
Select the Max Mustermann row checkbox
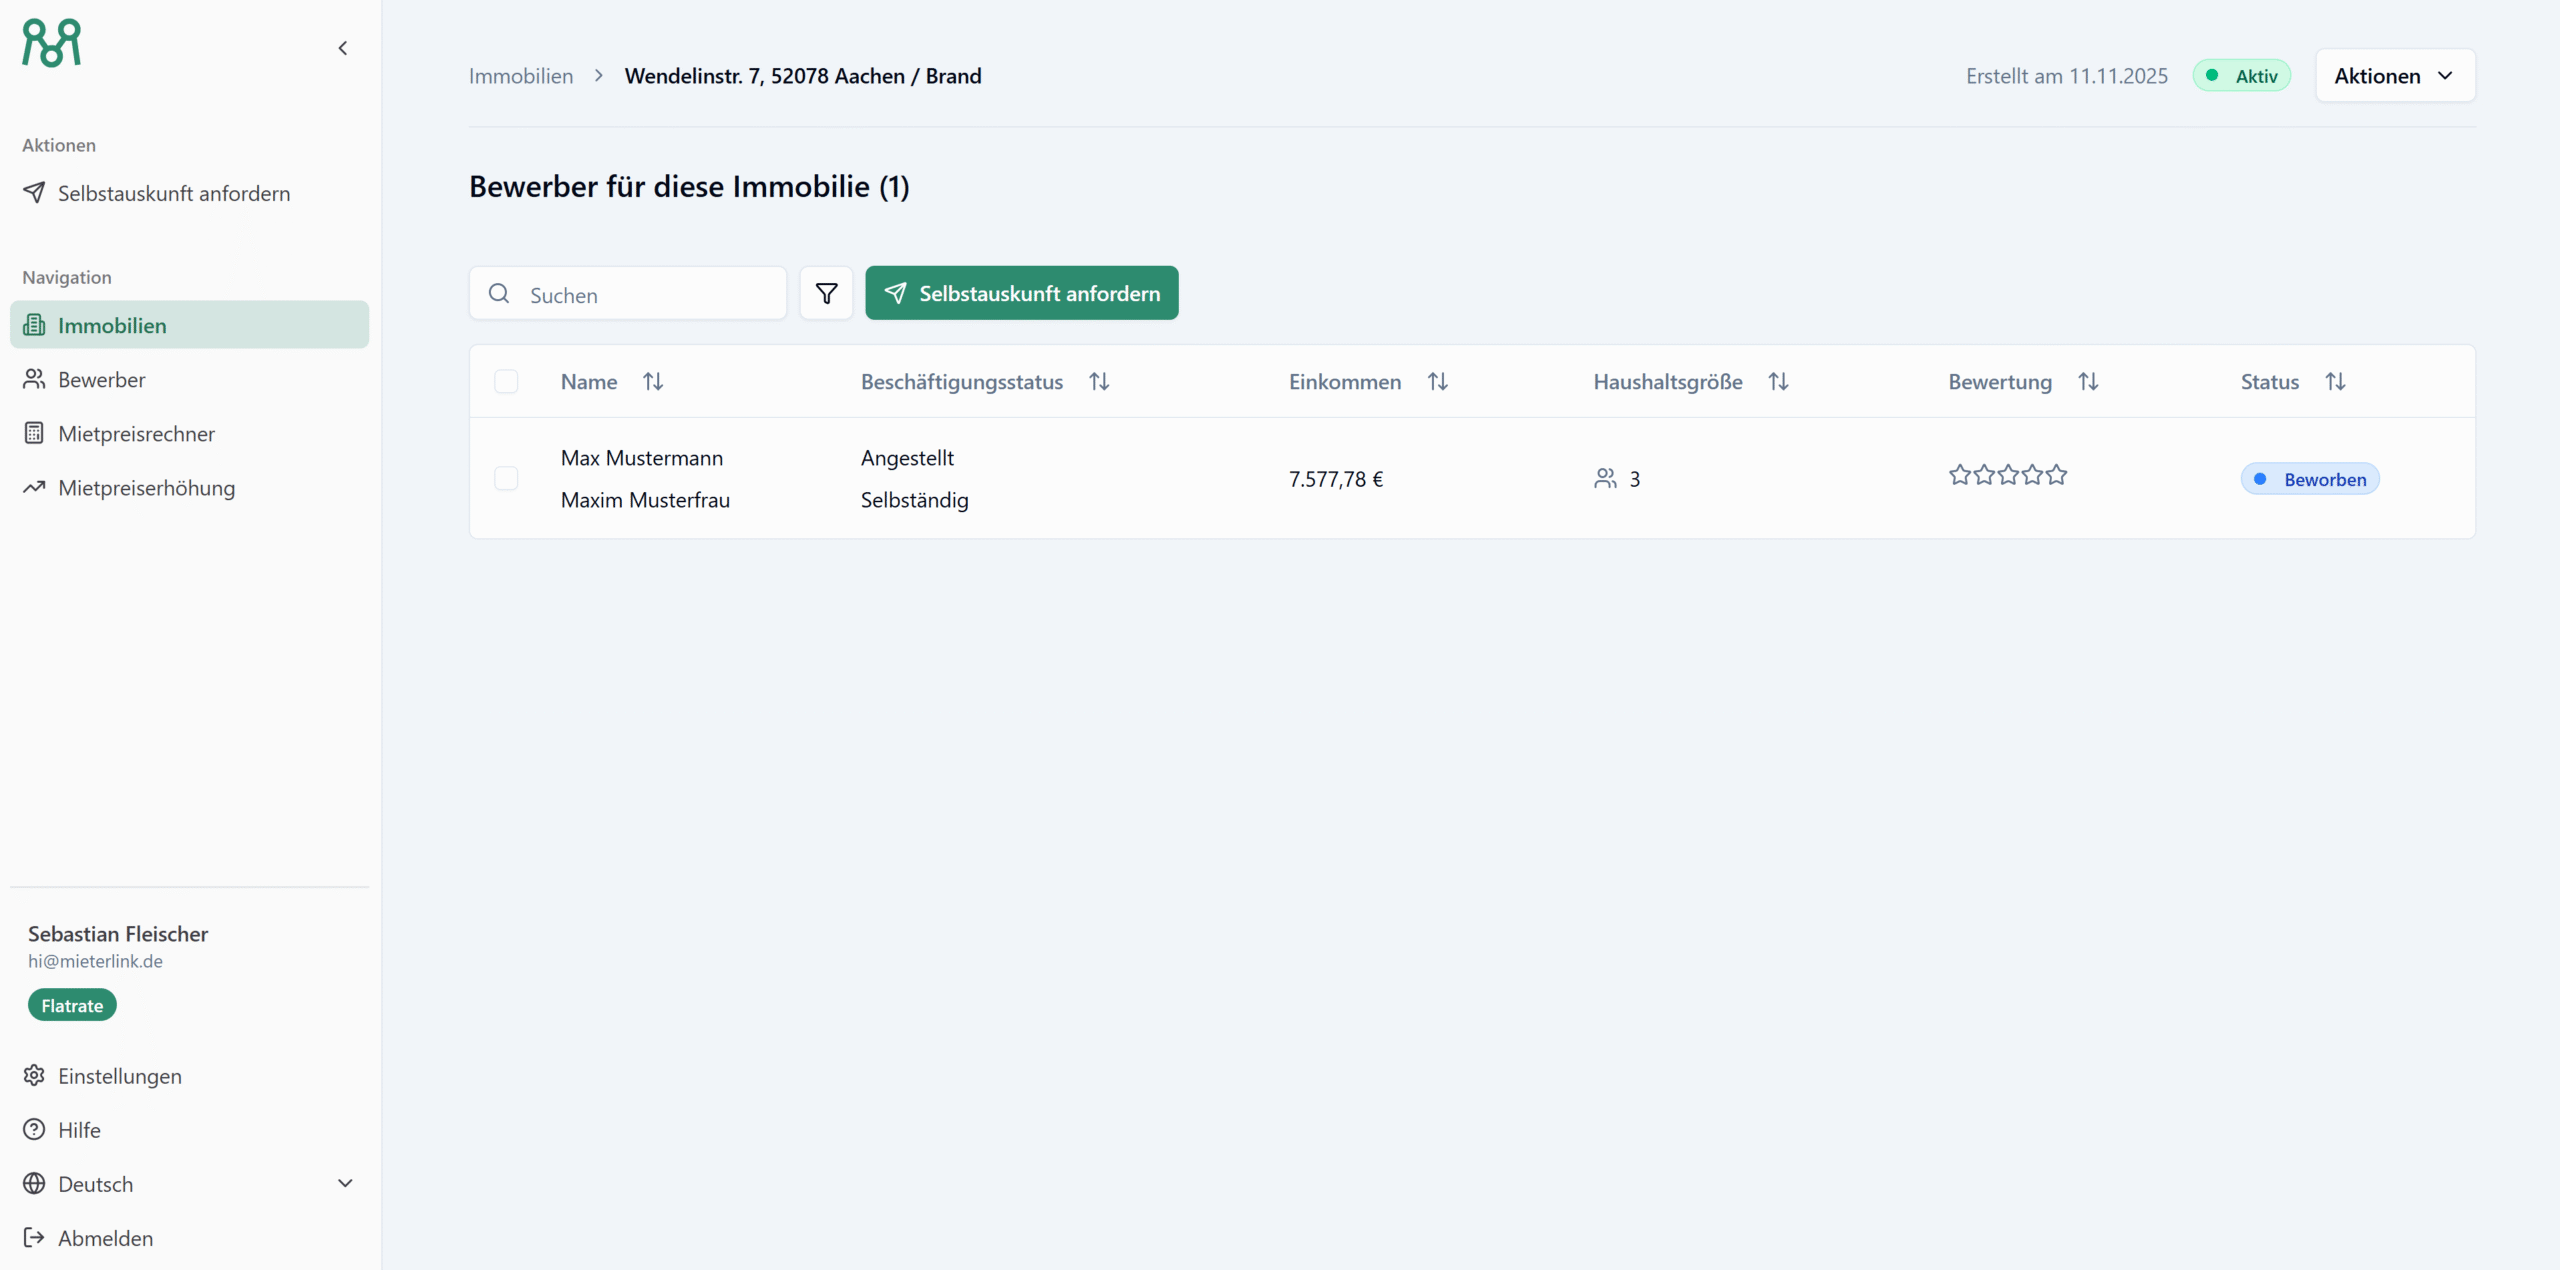click(506, 479)
